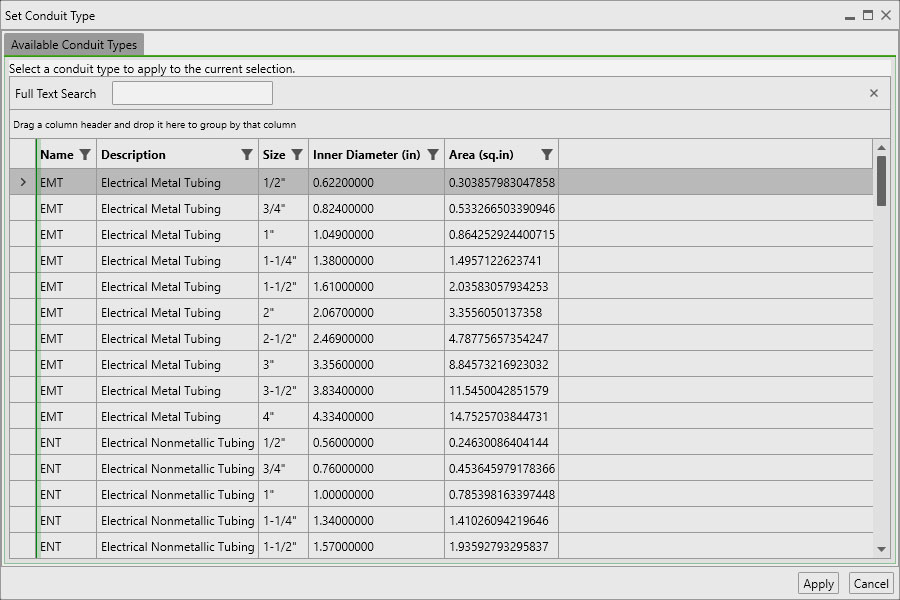Cancel the Set Conduit Type dialog
Image resolution: width=900 pixels, height=600 pixels.
click(870, 583)
